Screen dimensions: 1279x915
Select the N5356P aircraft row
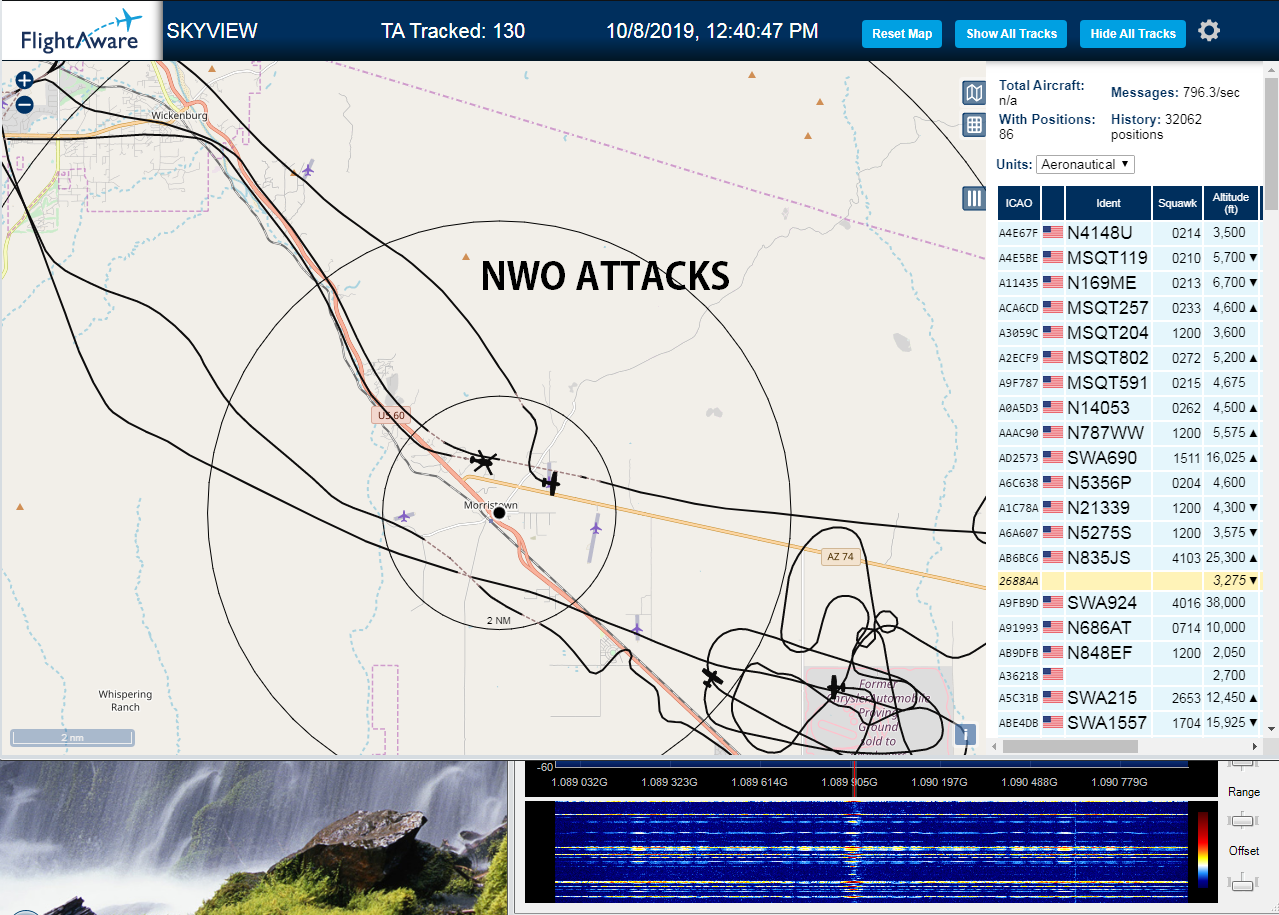point(1130,482)
